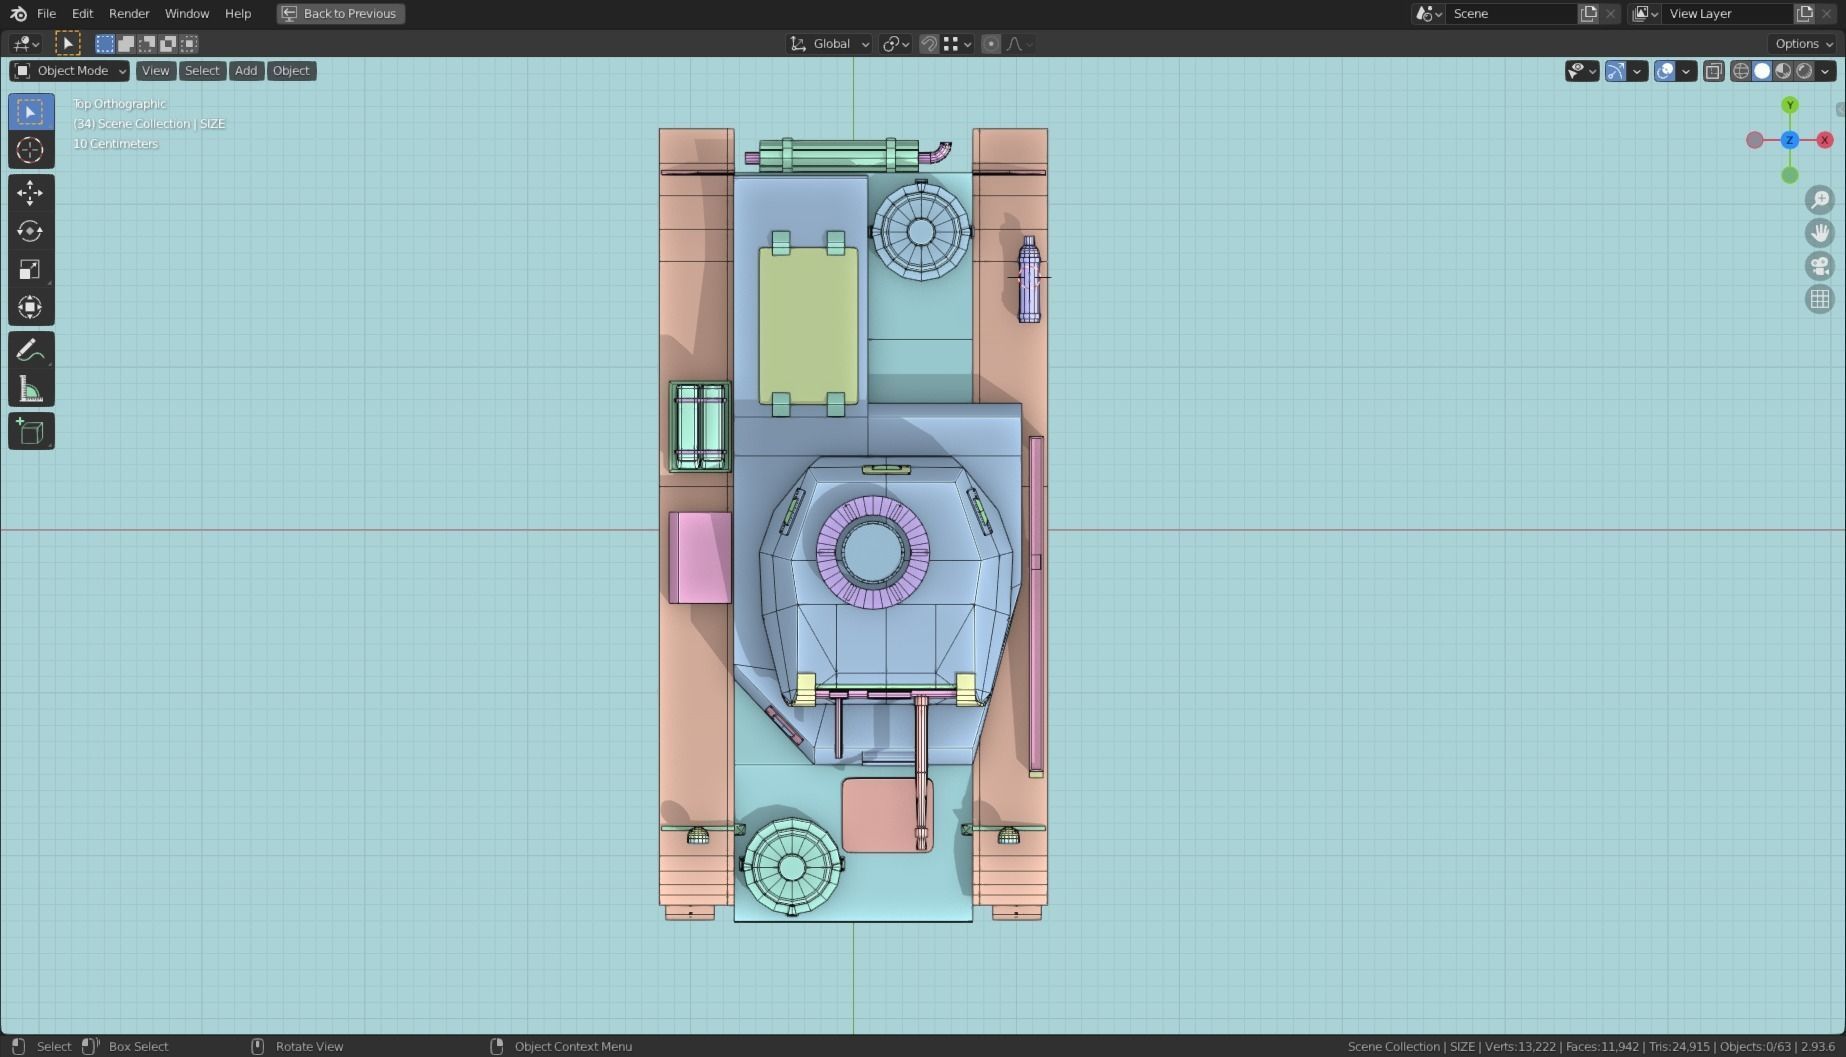Click the Pan view hand icon
The image size is (1846, 1057).
pos(1820,233)
